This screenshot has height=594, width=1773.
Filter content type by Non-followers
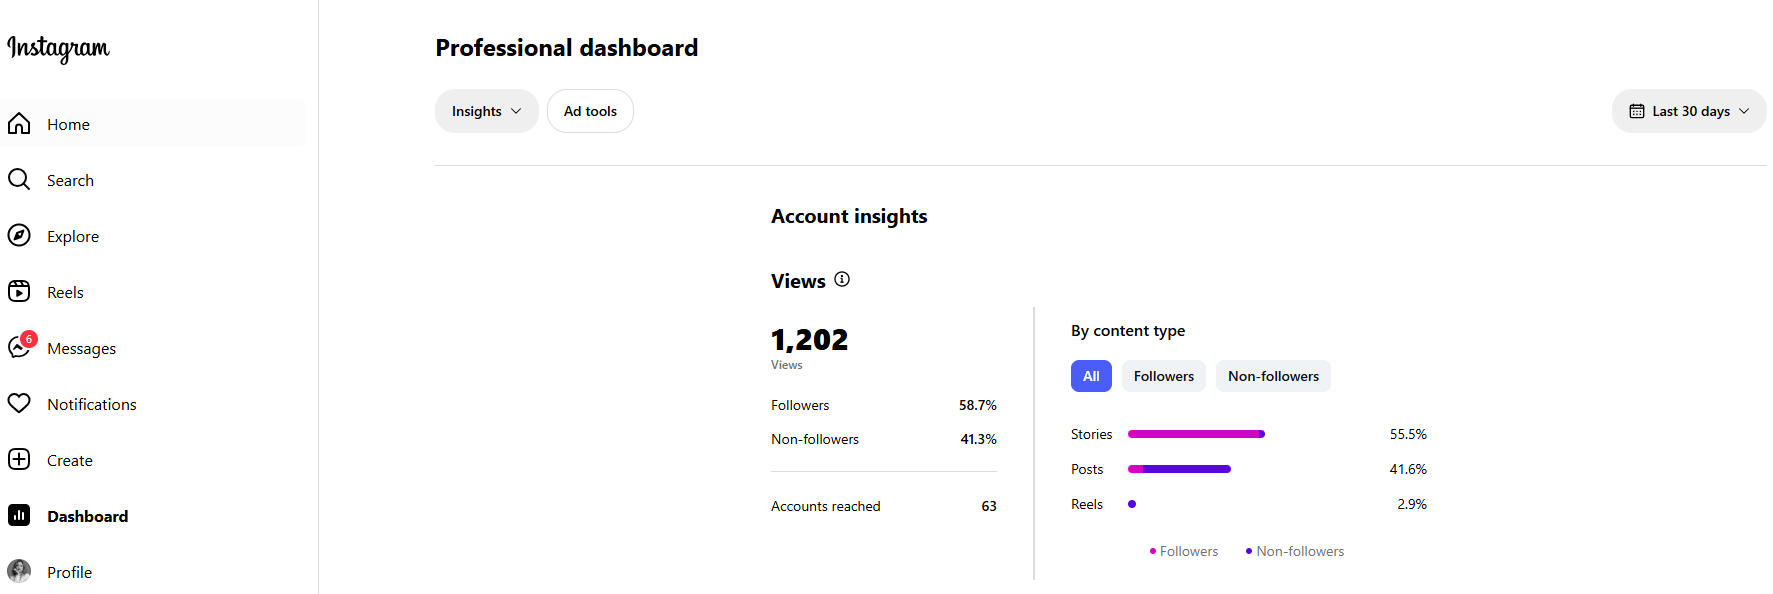pos(1273,376)
